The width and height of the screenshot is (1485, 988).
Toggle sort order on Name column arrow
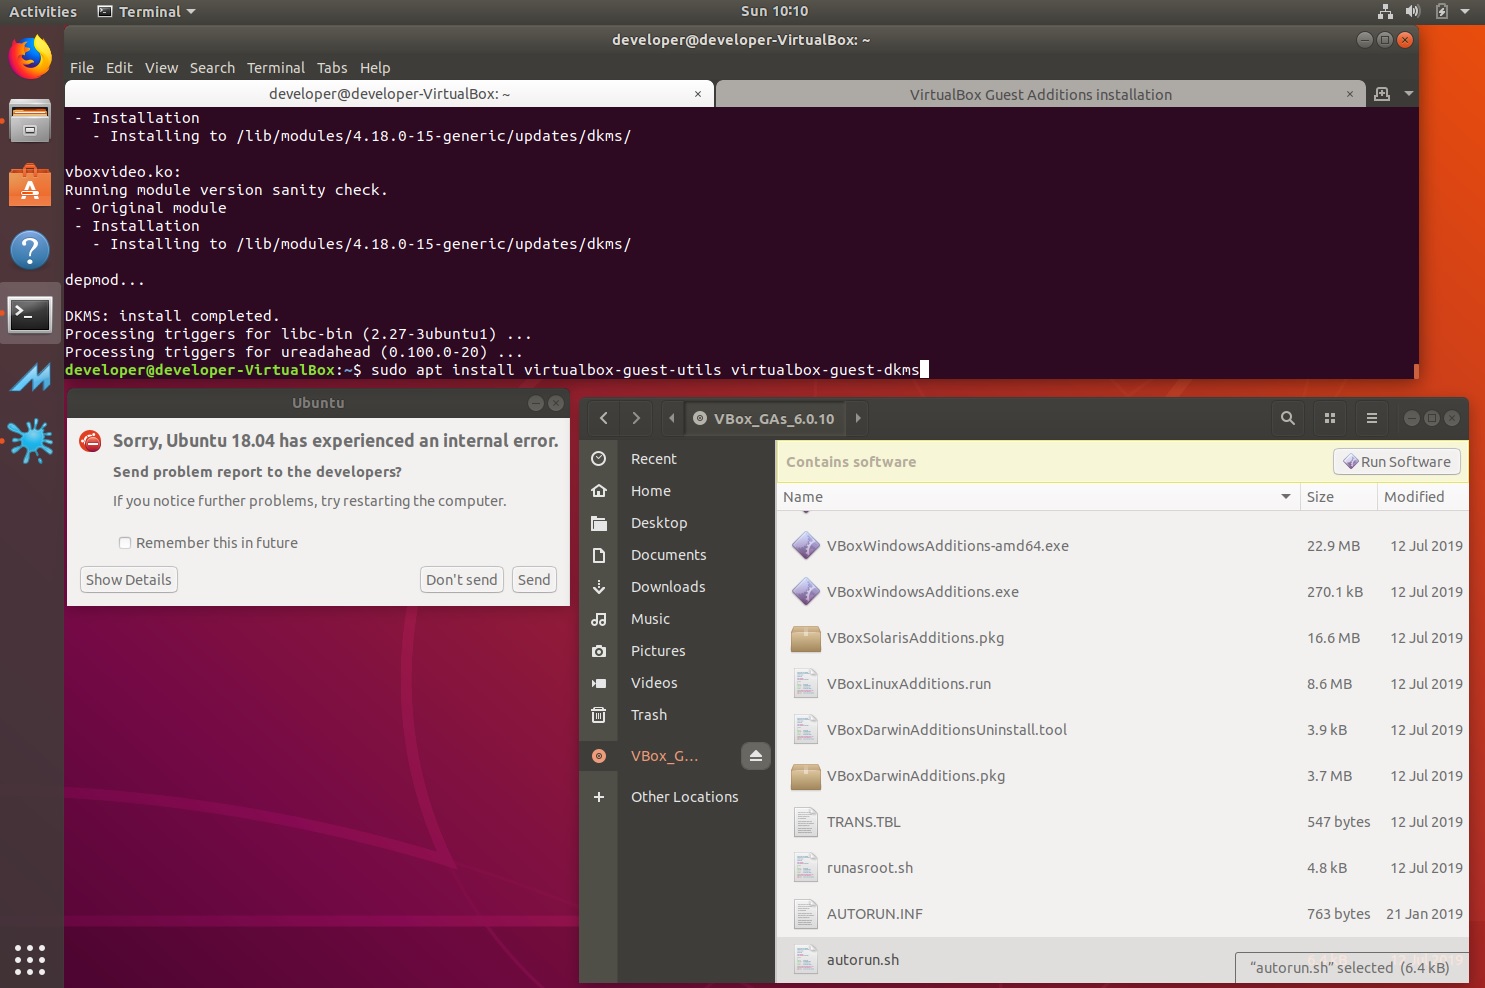[1286, 497]
